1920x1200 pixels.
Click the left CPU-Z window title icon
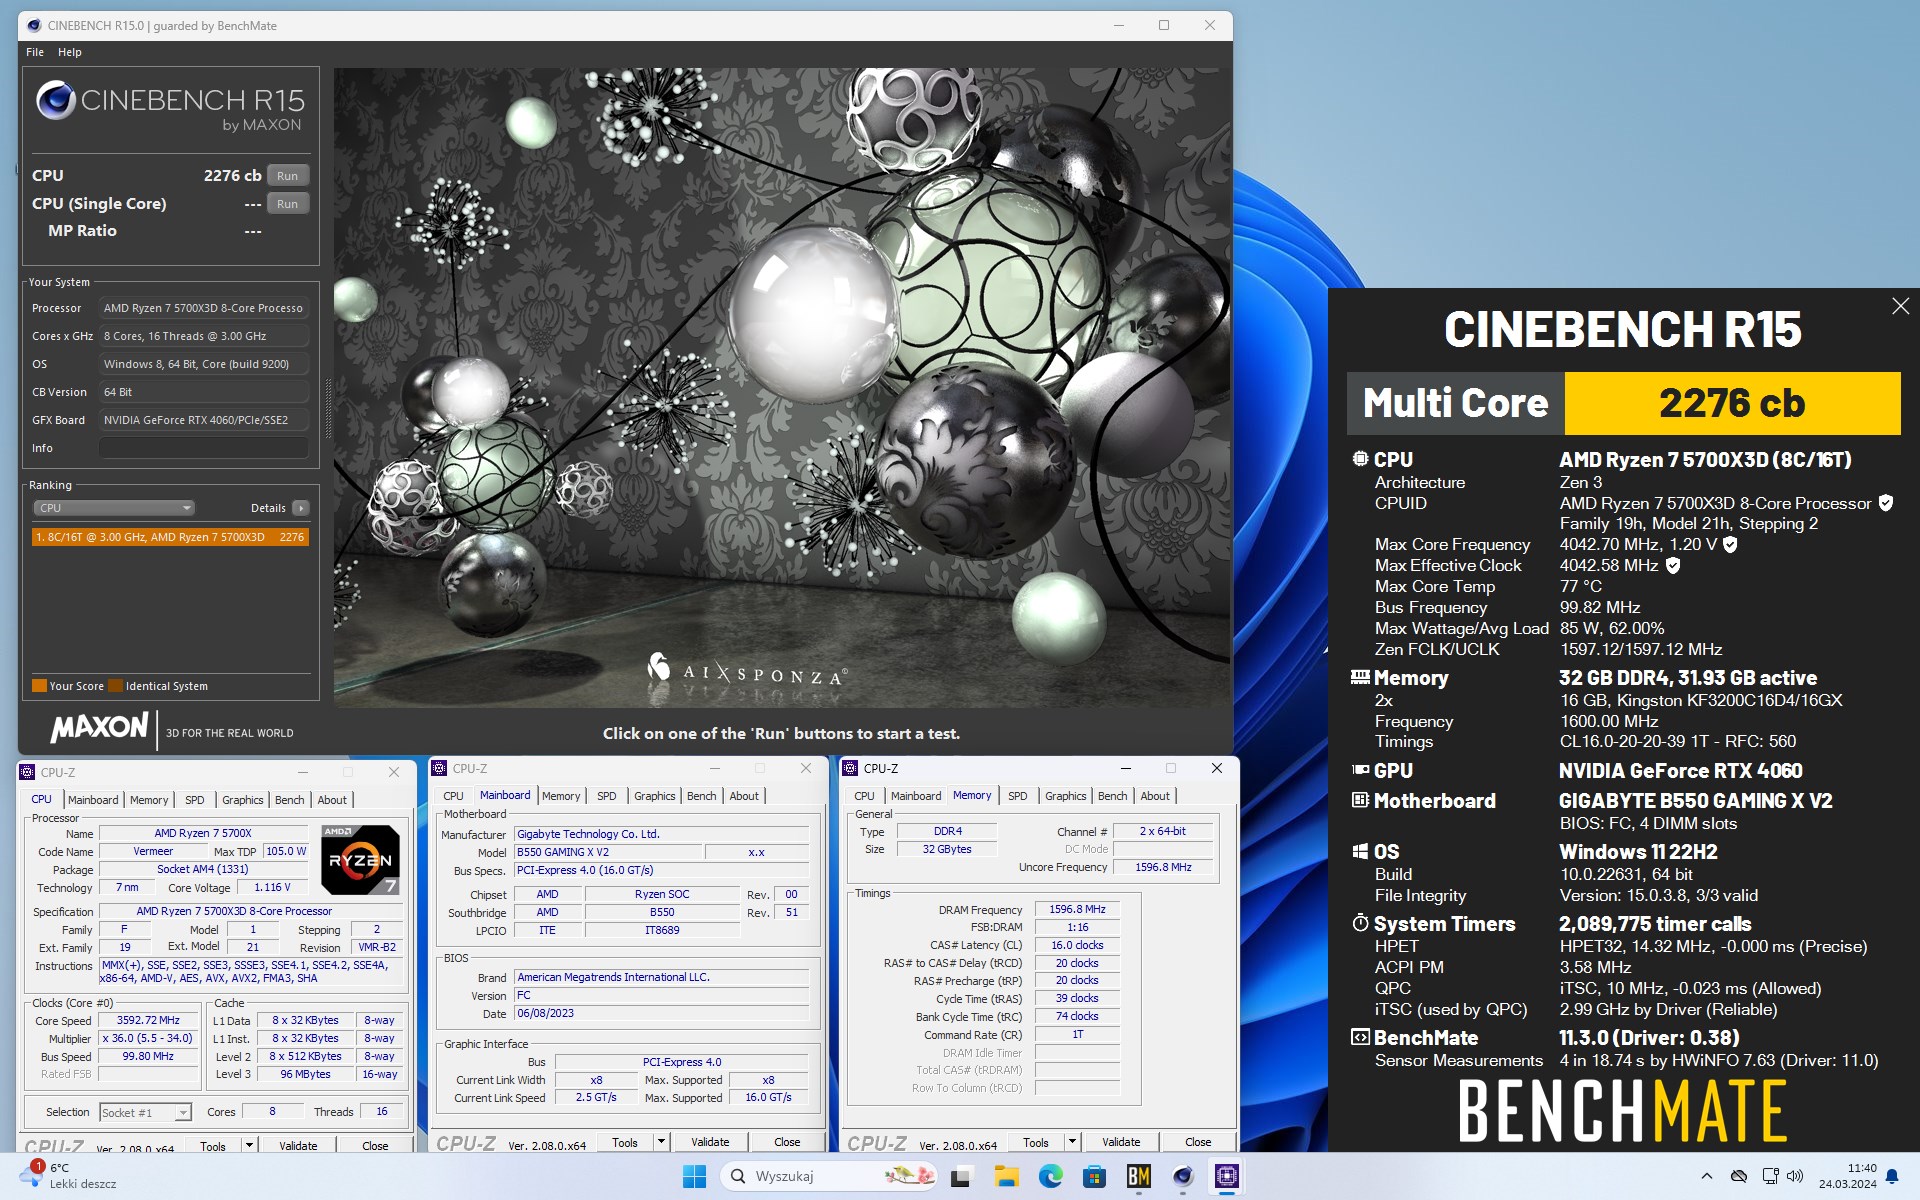pyautogui.click(x=27, y=772)
